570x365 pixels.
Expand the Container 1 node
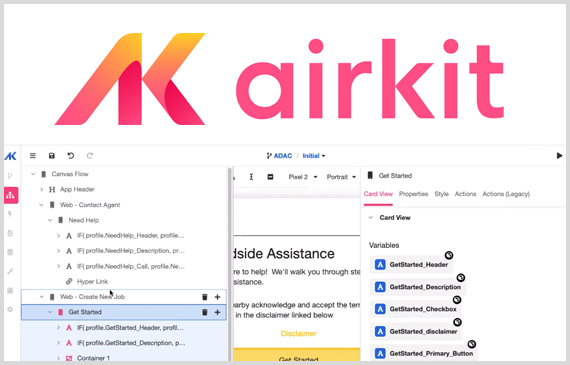click(x=59, y=358)
